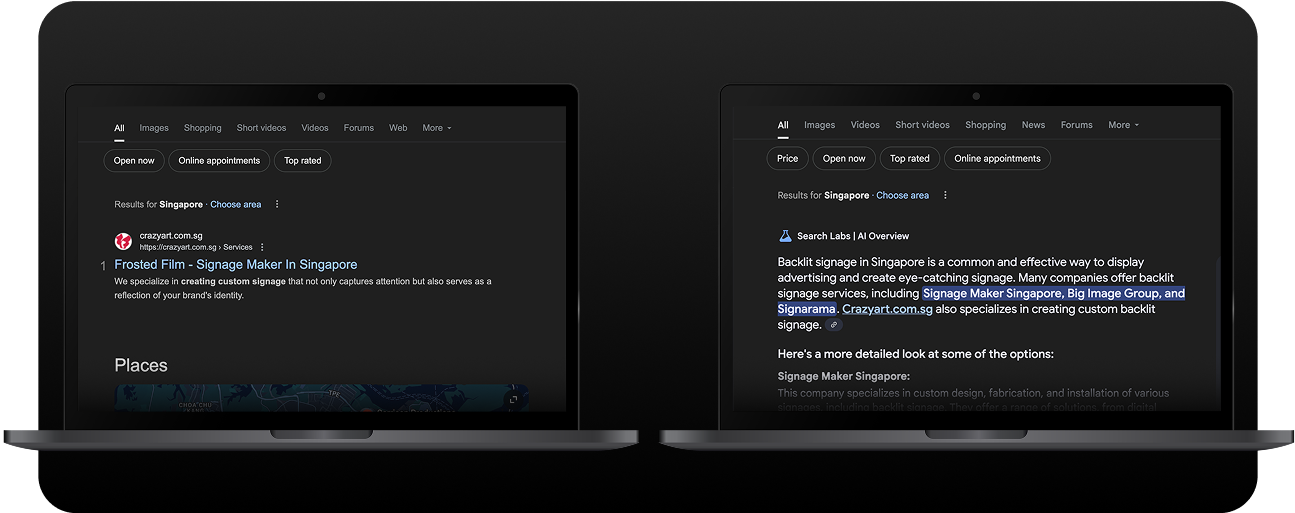Viewport: 1295px width, 513px height.
Task: Select the All tab on right laptop
Action: coord(783,125)
